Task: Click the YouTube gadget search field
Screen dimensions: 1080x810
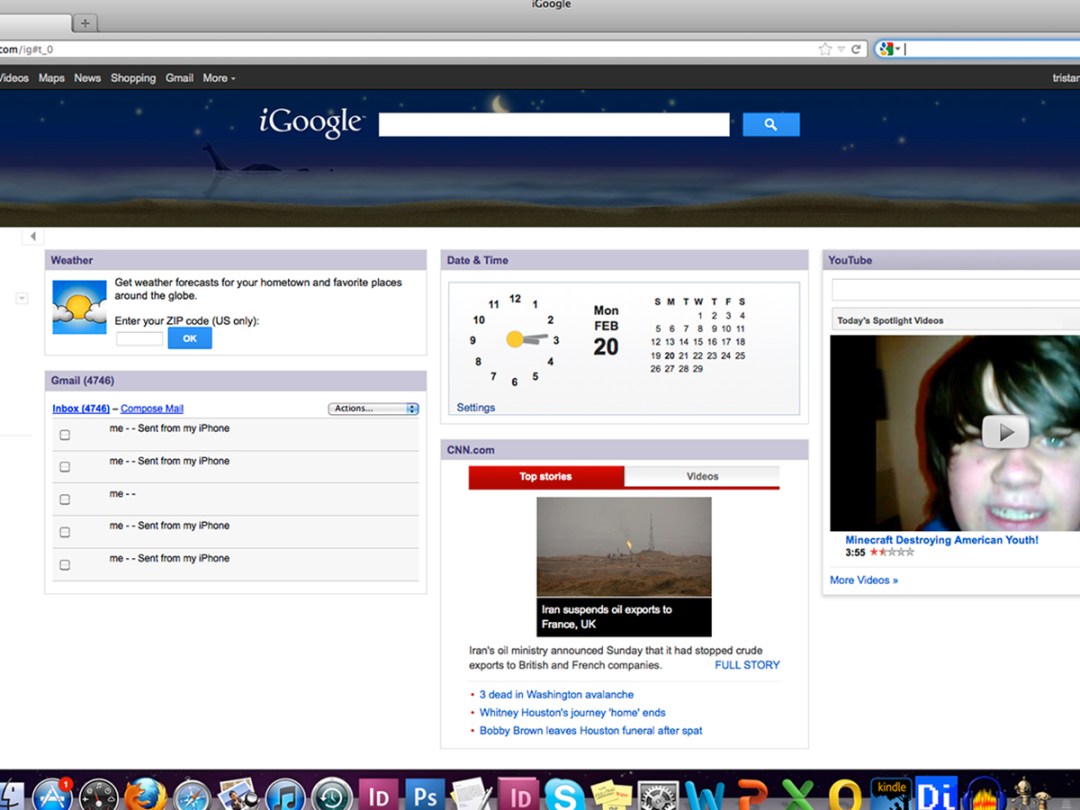Action: (x=956, y=290)
